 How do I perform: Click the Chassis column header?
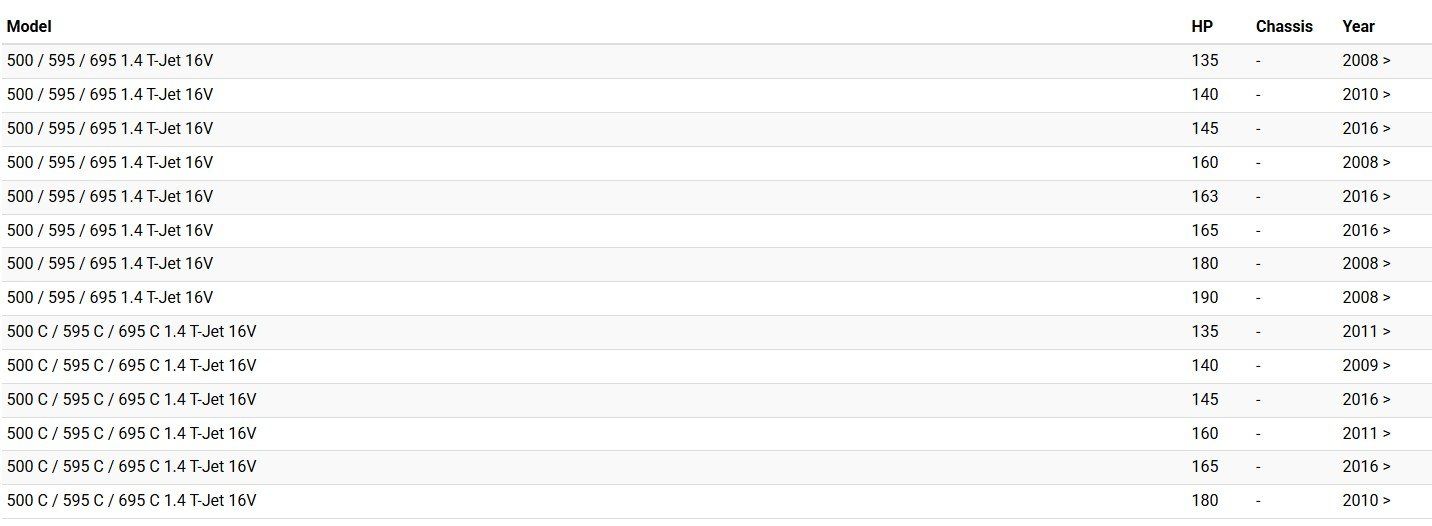(1284, 26)
